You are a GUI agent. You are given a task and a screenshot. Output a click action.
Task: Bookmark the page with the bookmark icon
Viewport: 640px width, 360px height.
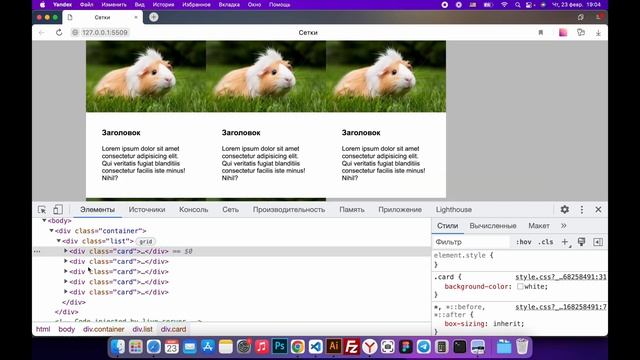tap(541, 33)
